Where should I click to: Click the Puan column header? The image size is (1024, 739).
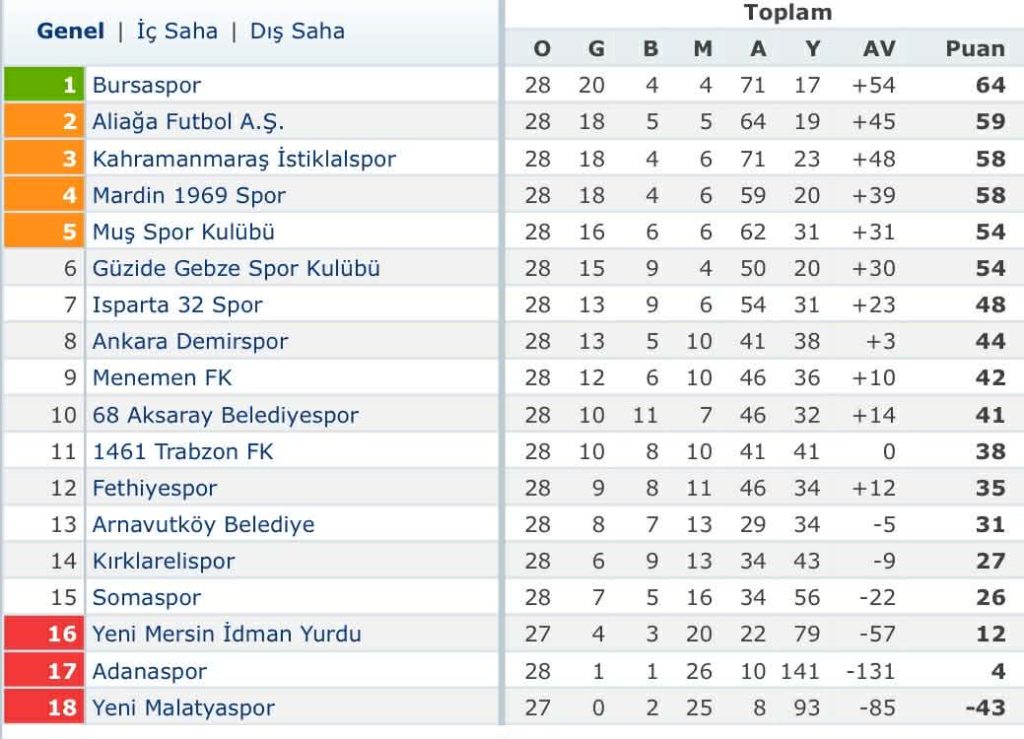tap(975, 48)
